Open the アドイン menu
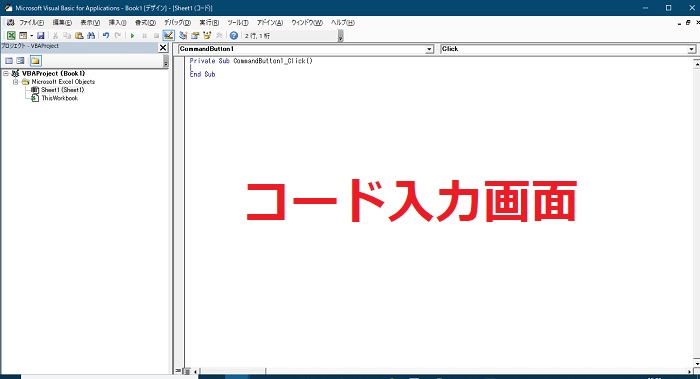 tap(270, 22)
